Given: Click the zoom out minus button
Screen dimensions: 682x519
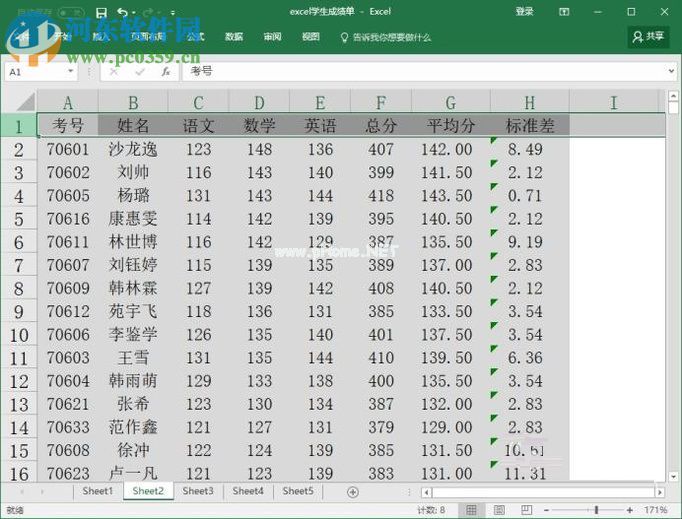Looking at the screenshot, I should click(547, 510).
